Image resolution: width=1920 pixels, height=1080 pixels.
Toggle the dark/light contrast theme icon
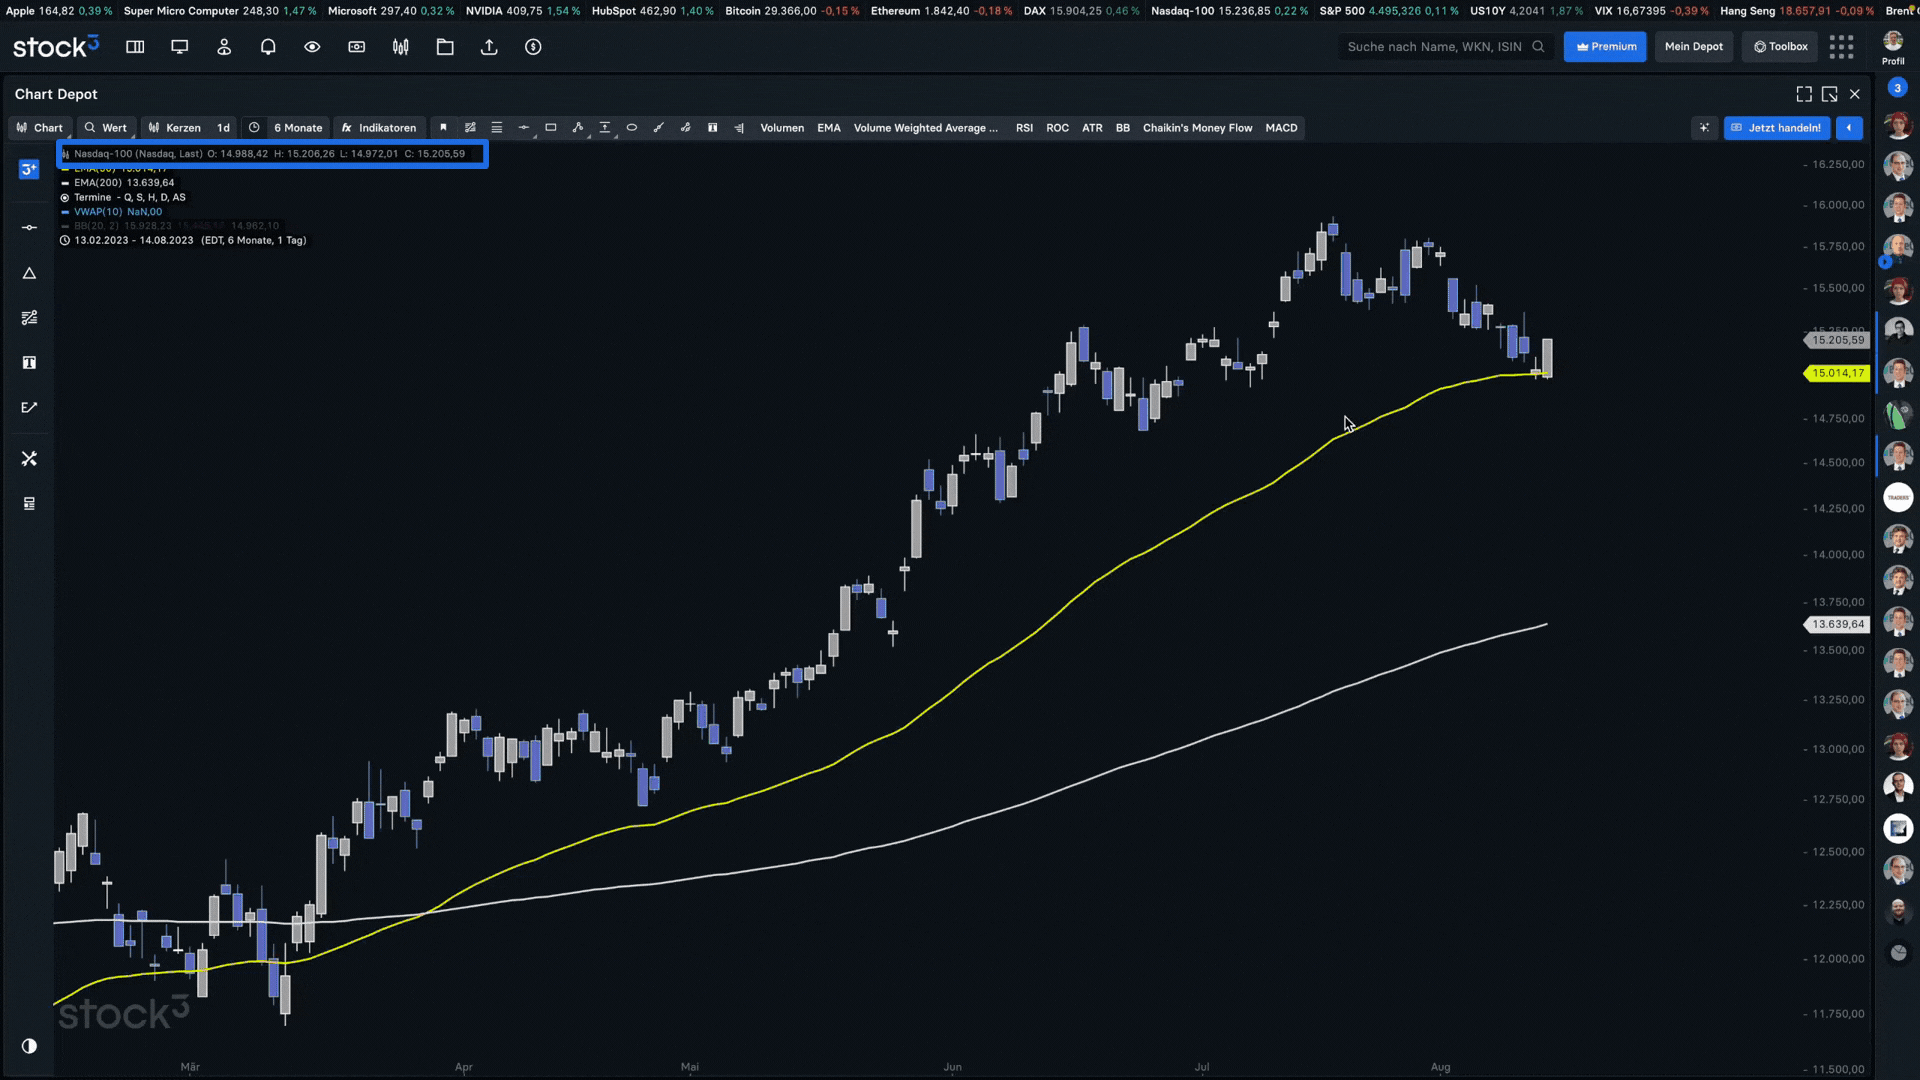click(x=29, y=1046)
